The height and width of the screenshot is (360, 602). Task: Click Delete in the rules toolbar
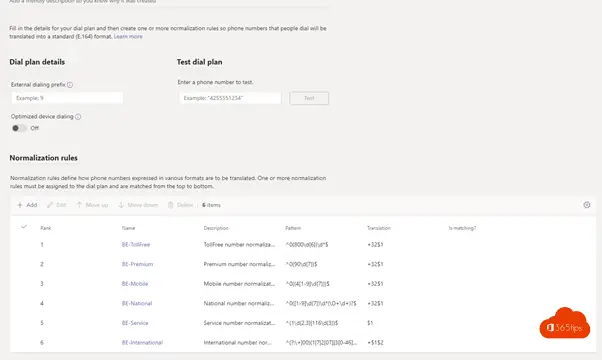(x=180, y=205)
